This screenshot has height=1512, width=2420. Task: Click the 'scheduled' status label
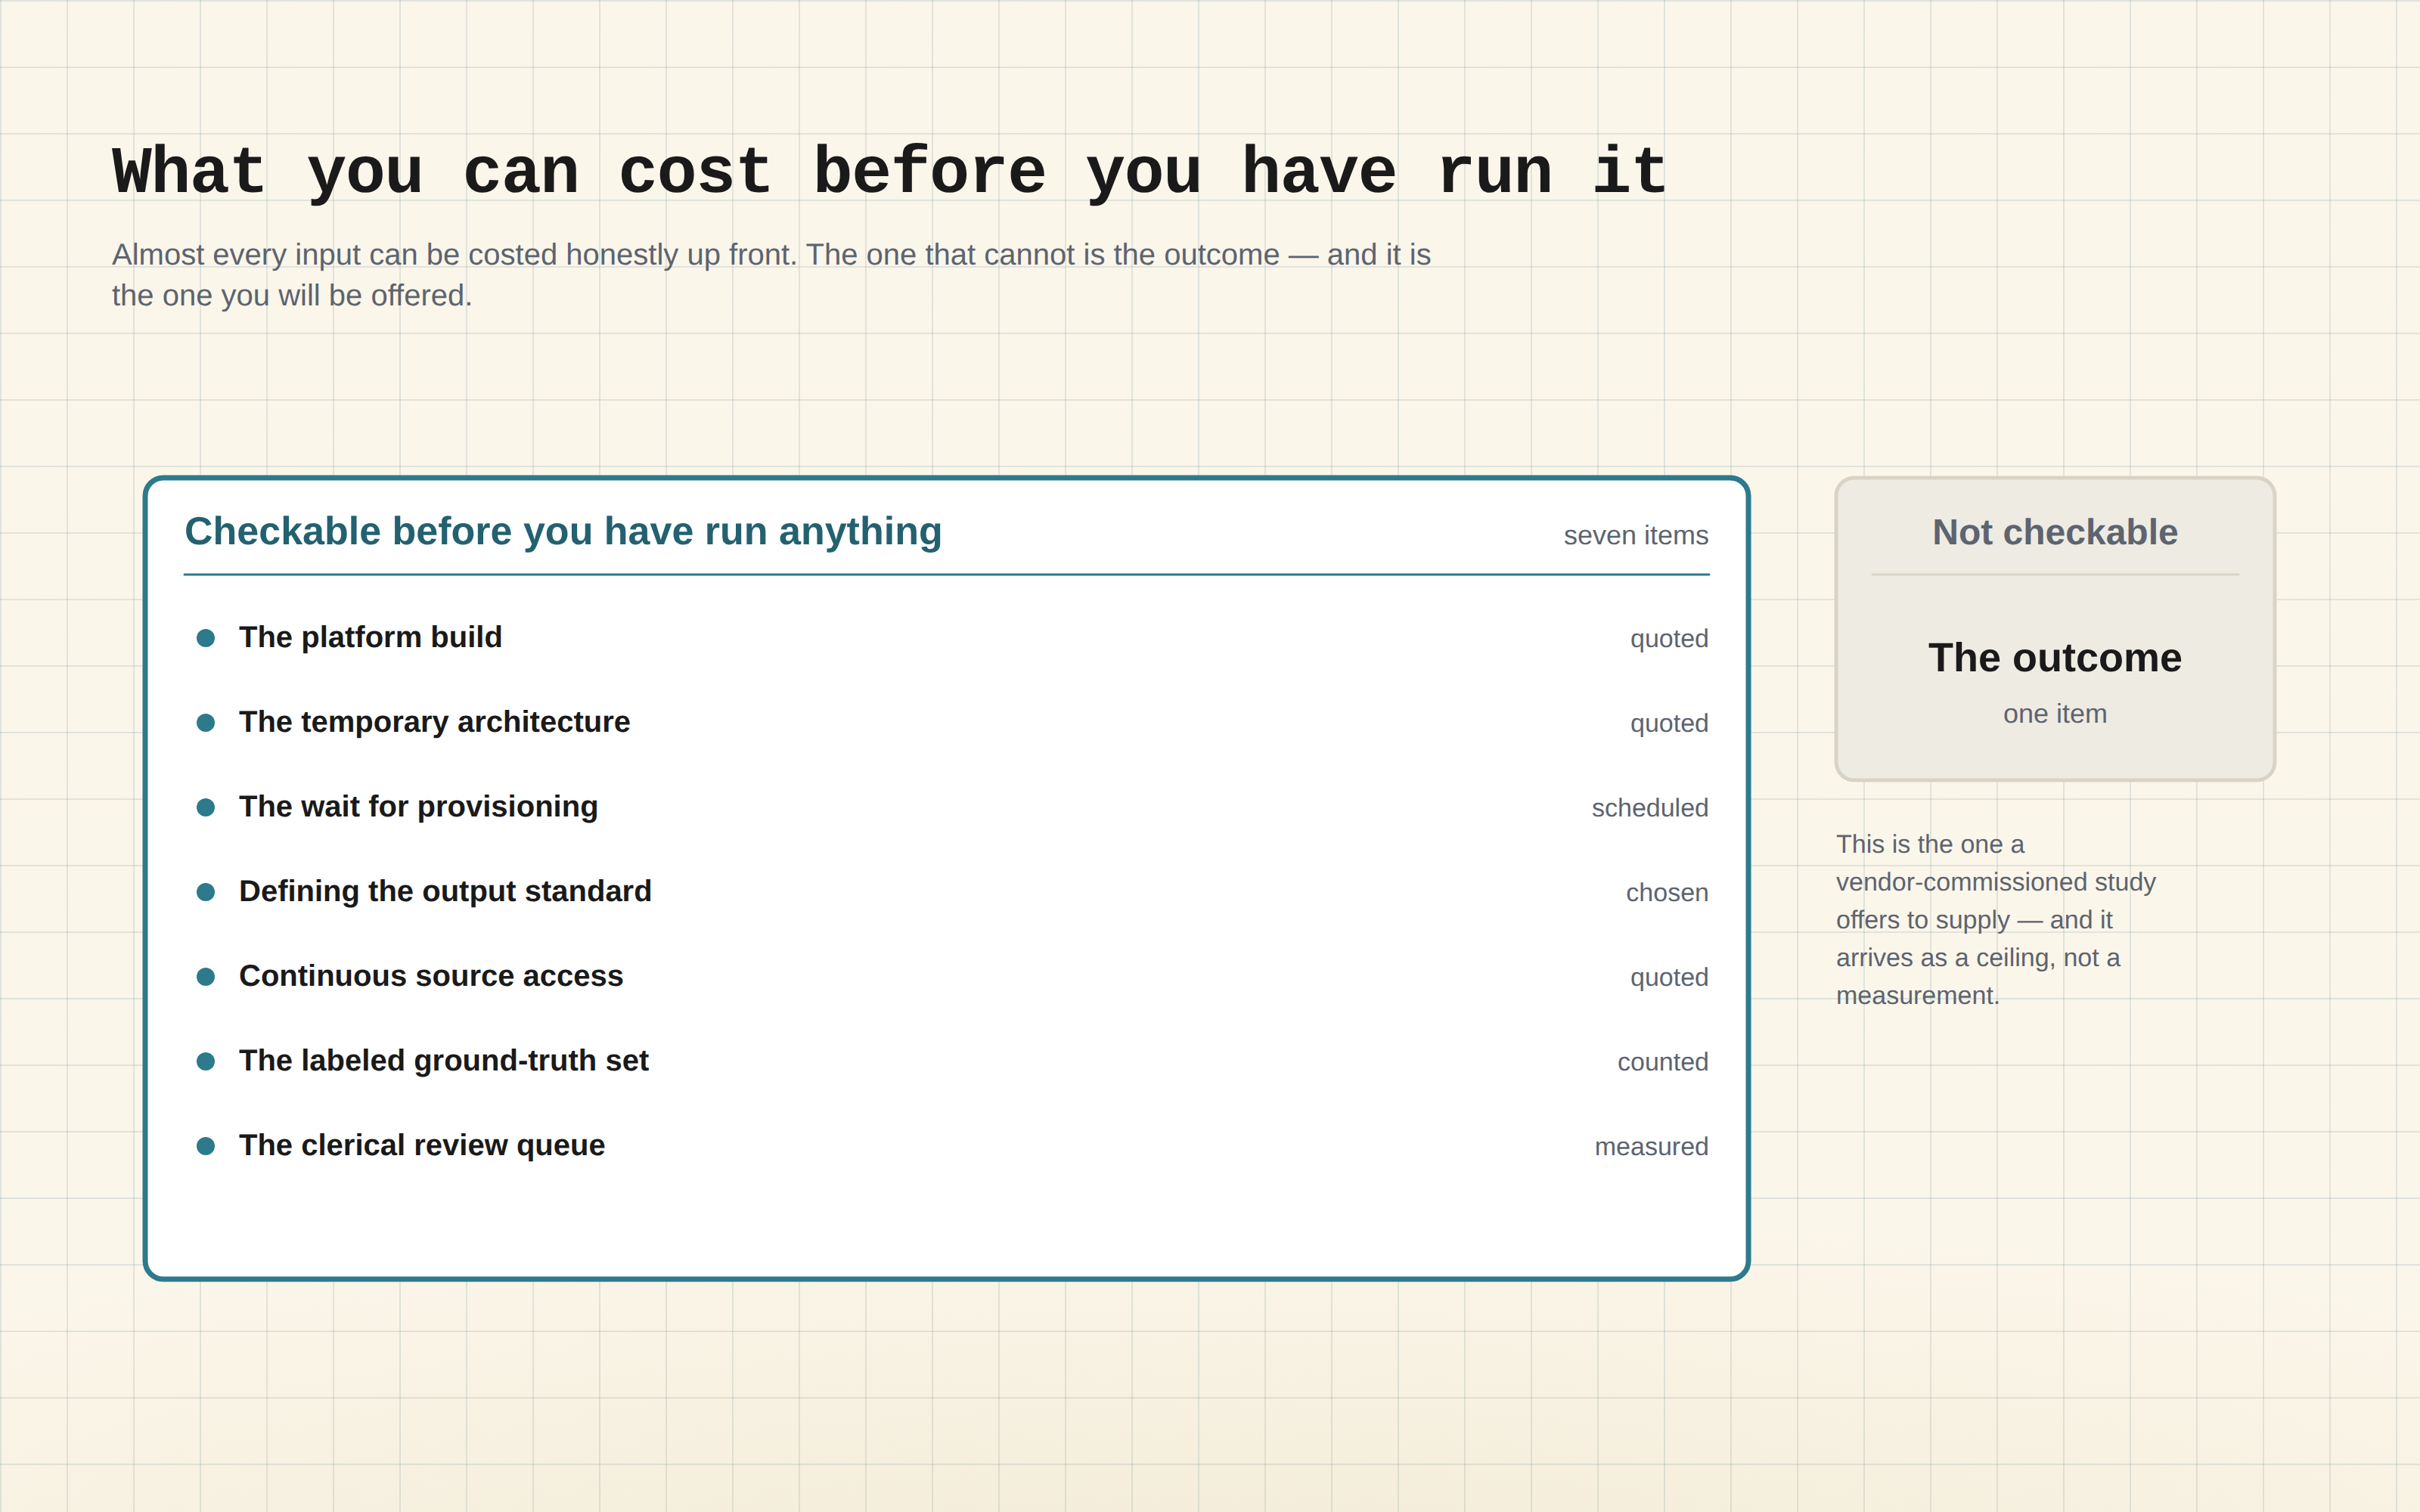(x=1650, y=808)
